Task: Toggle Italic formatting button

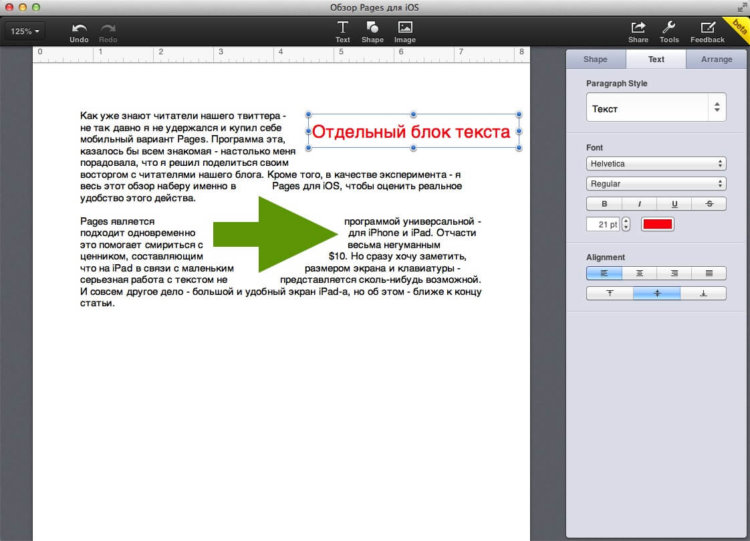Action: tap(640, 204)
